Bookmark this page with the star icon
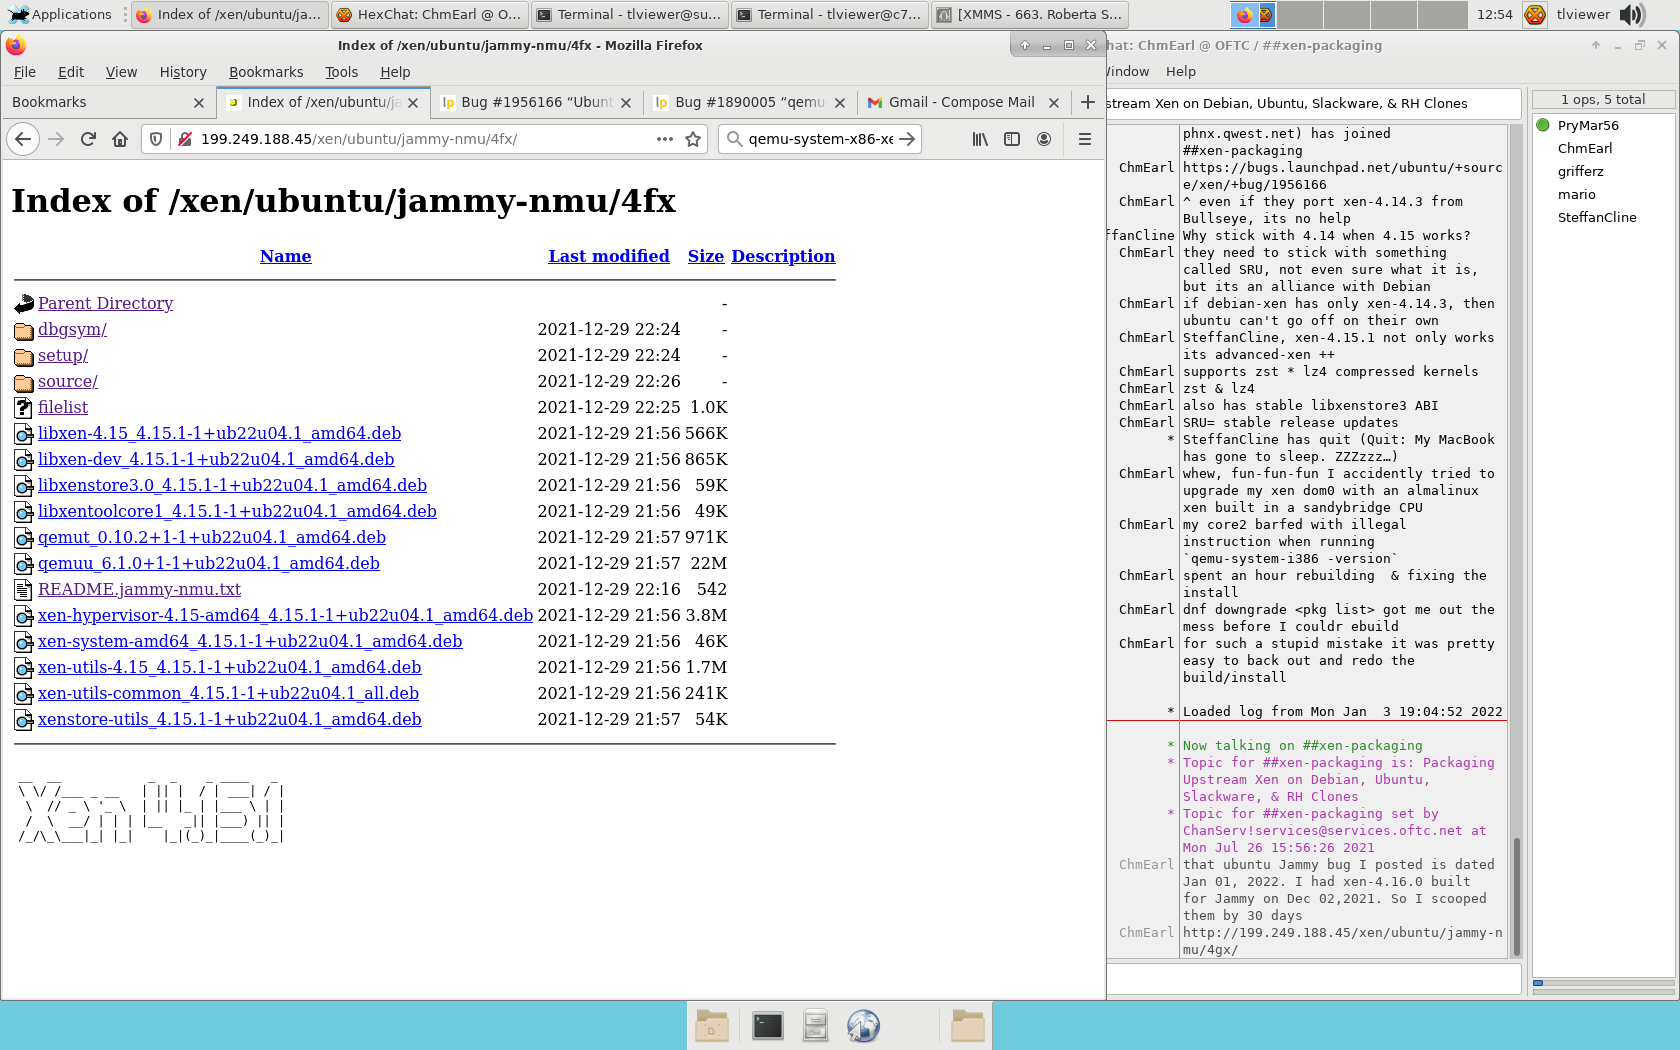The height and width of the screenshot is (1050, 1680). [693, 139]
